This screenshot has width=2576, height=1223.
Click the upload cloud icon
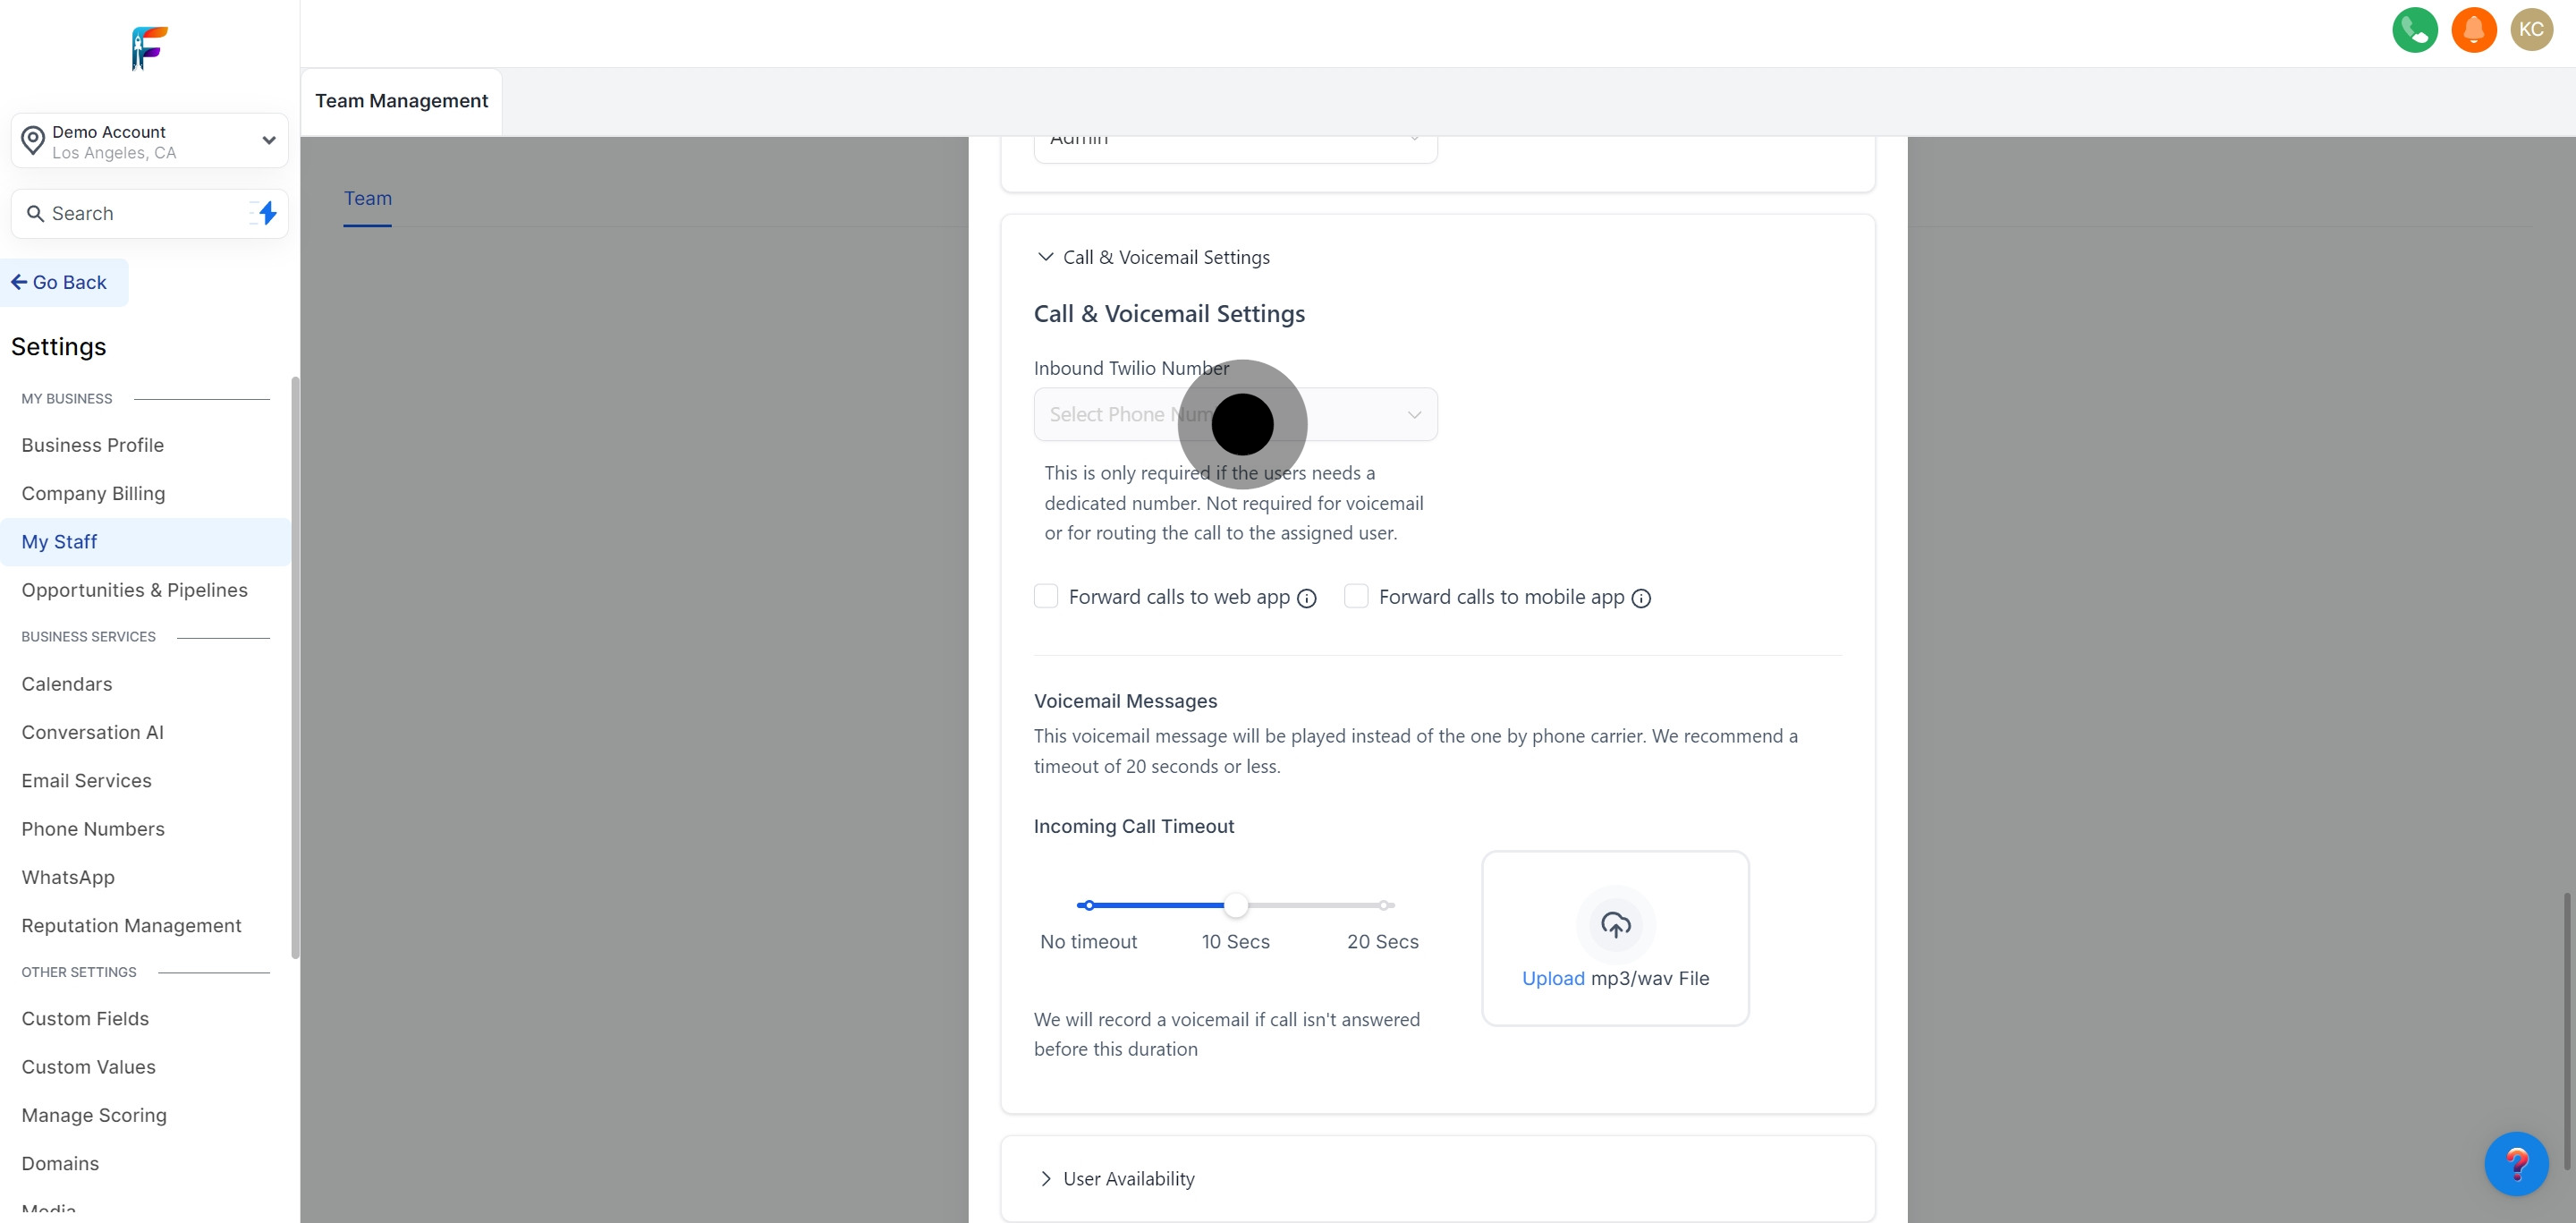coord(1615,925)
